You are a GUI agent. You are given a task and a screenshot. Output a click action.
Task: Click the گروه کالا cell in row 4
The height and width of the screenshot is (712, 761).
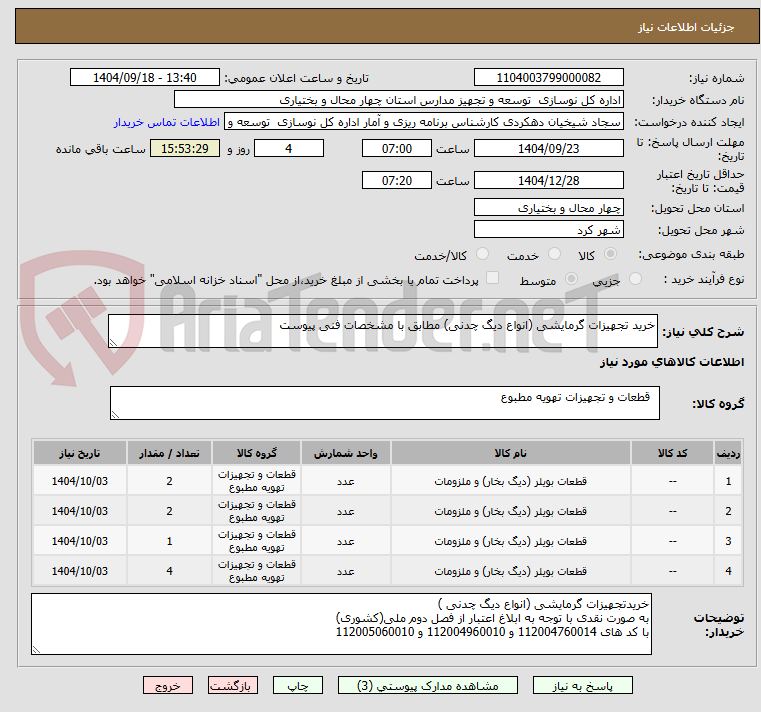pyautogui.click(x=256, y=571)
